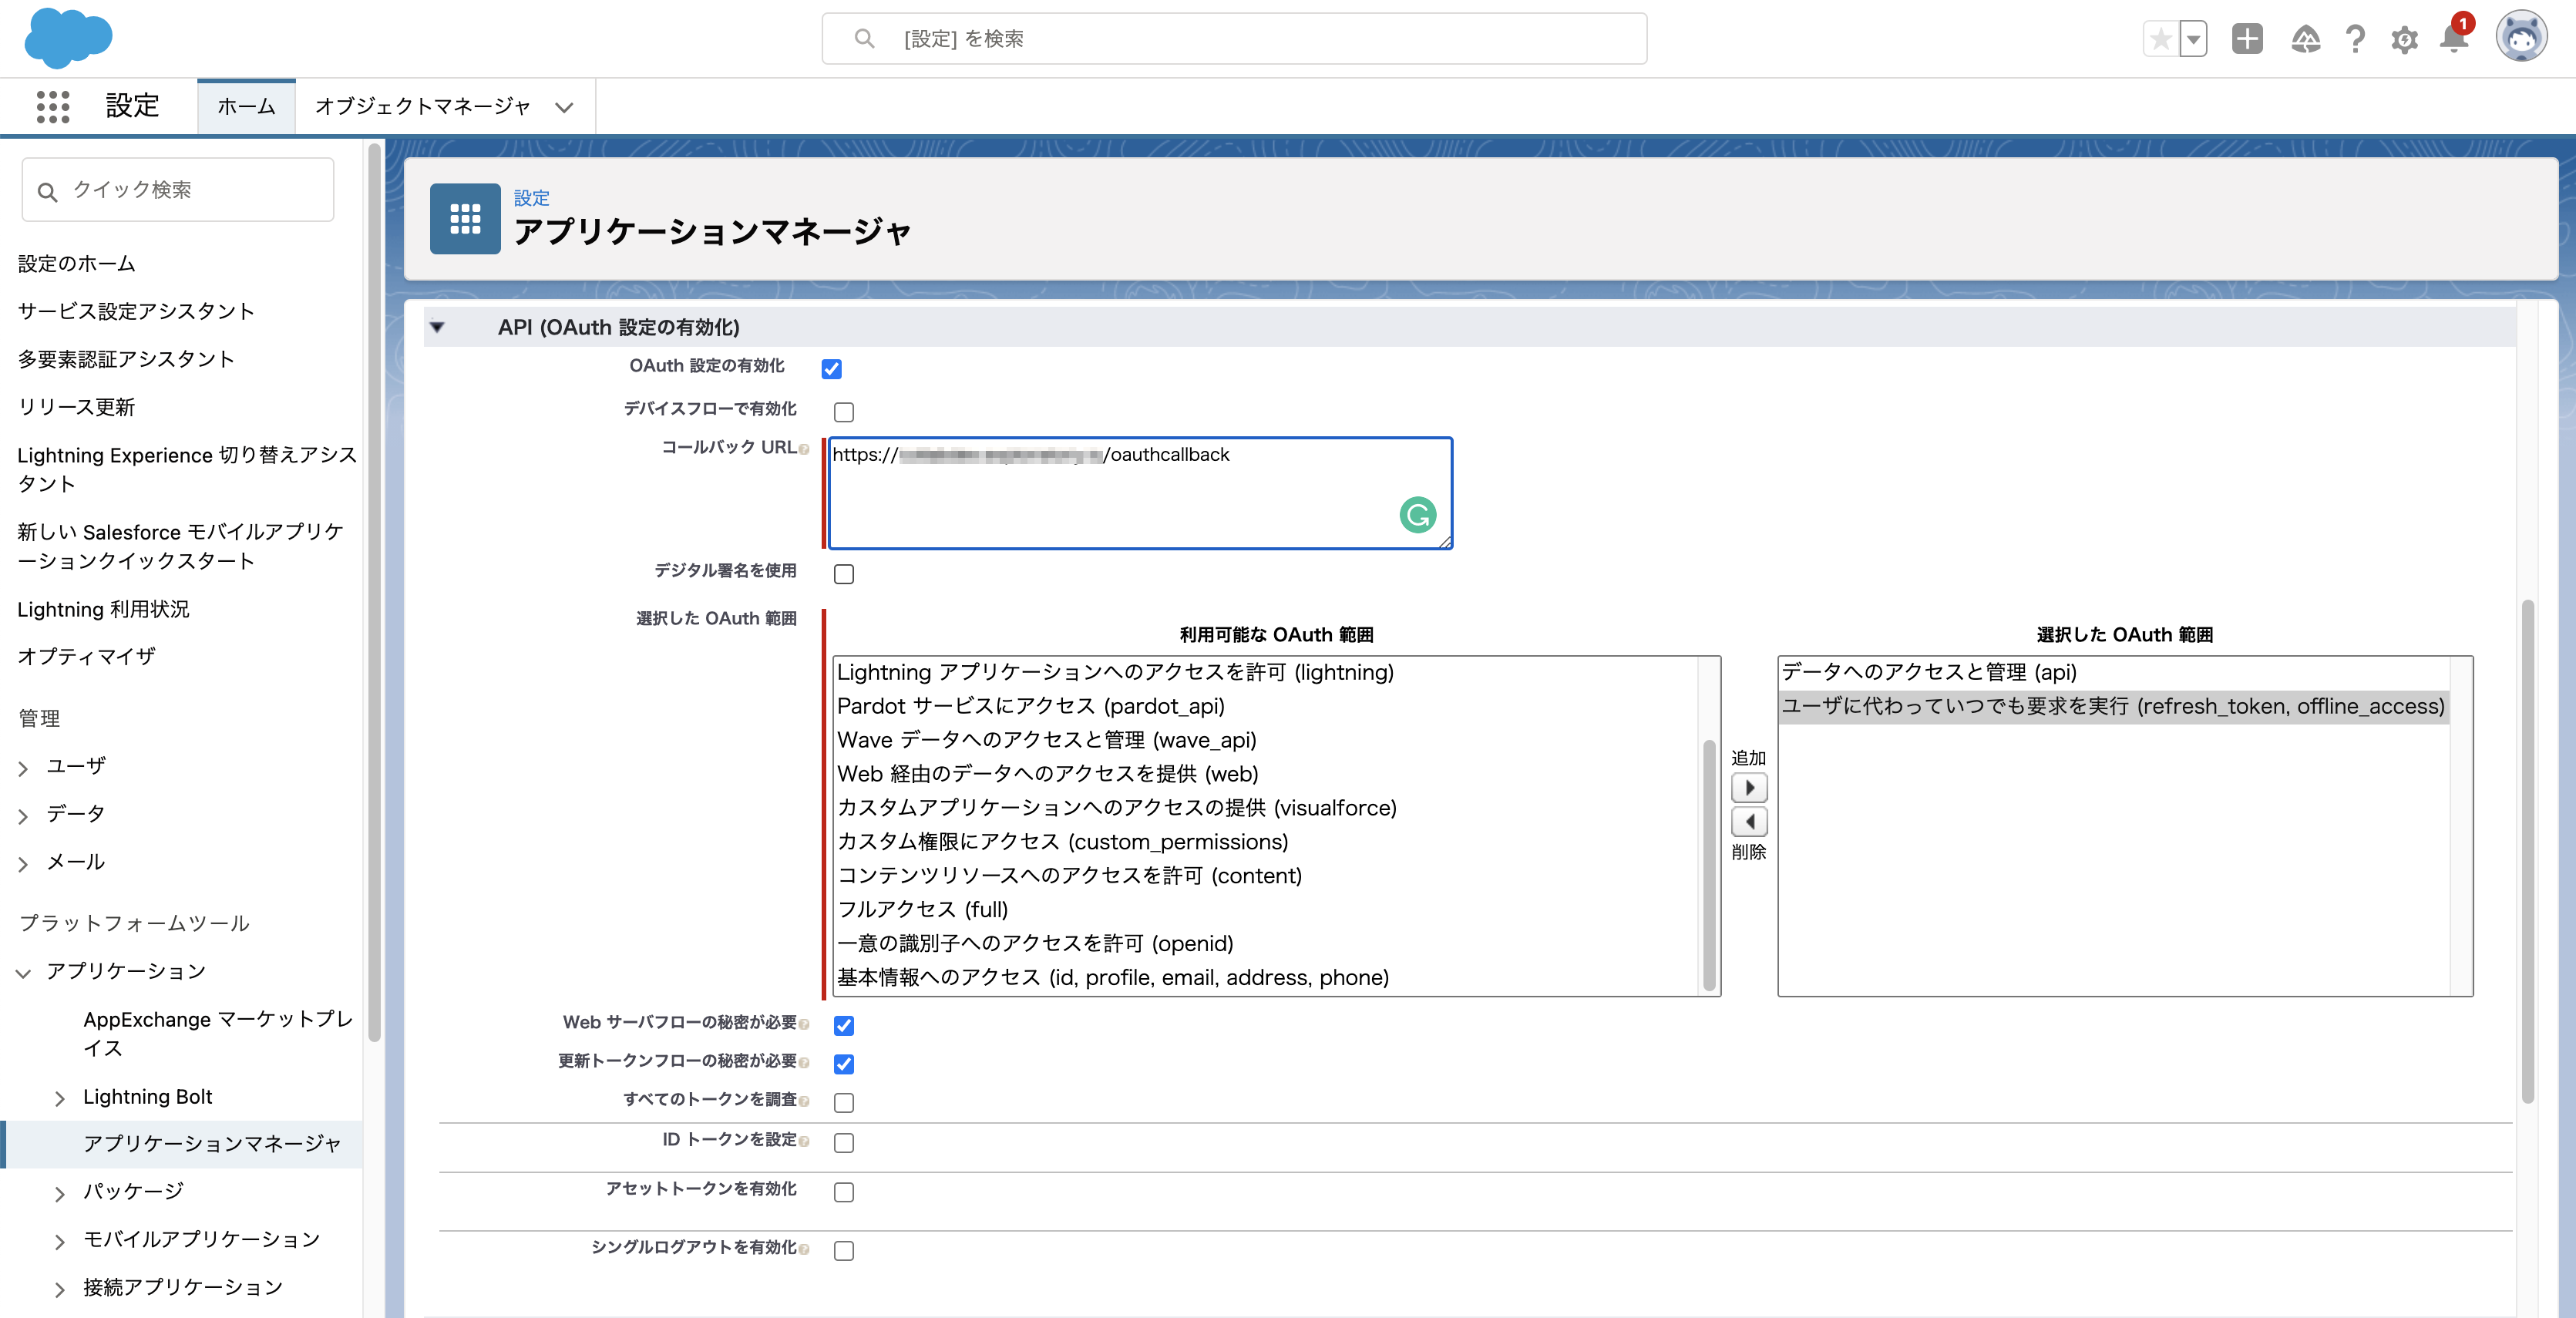Open リリース更新 in sidebar
Image resolution: width=2576 pixels, height=1318 pixels.
tap(76, 408)
